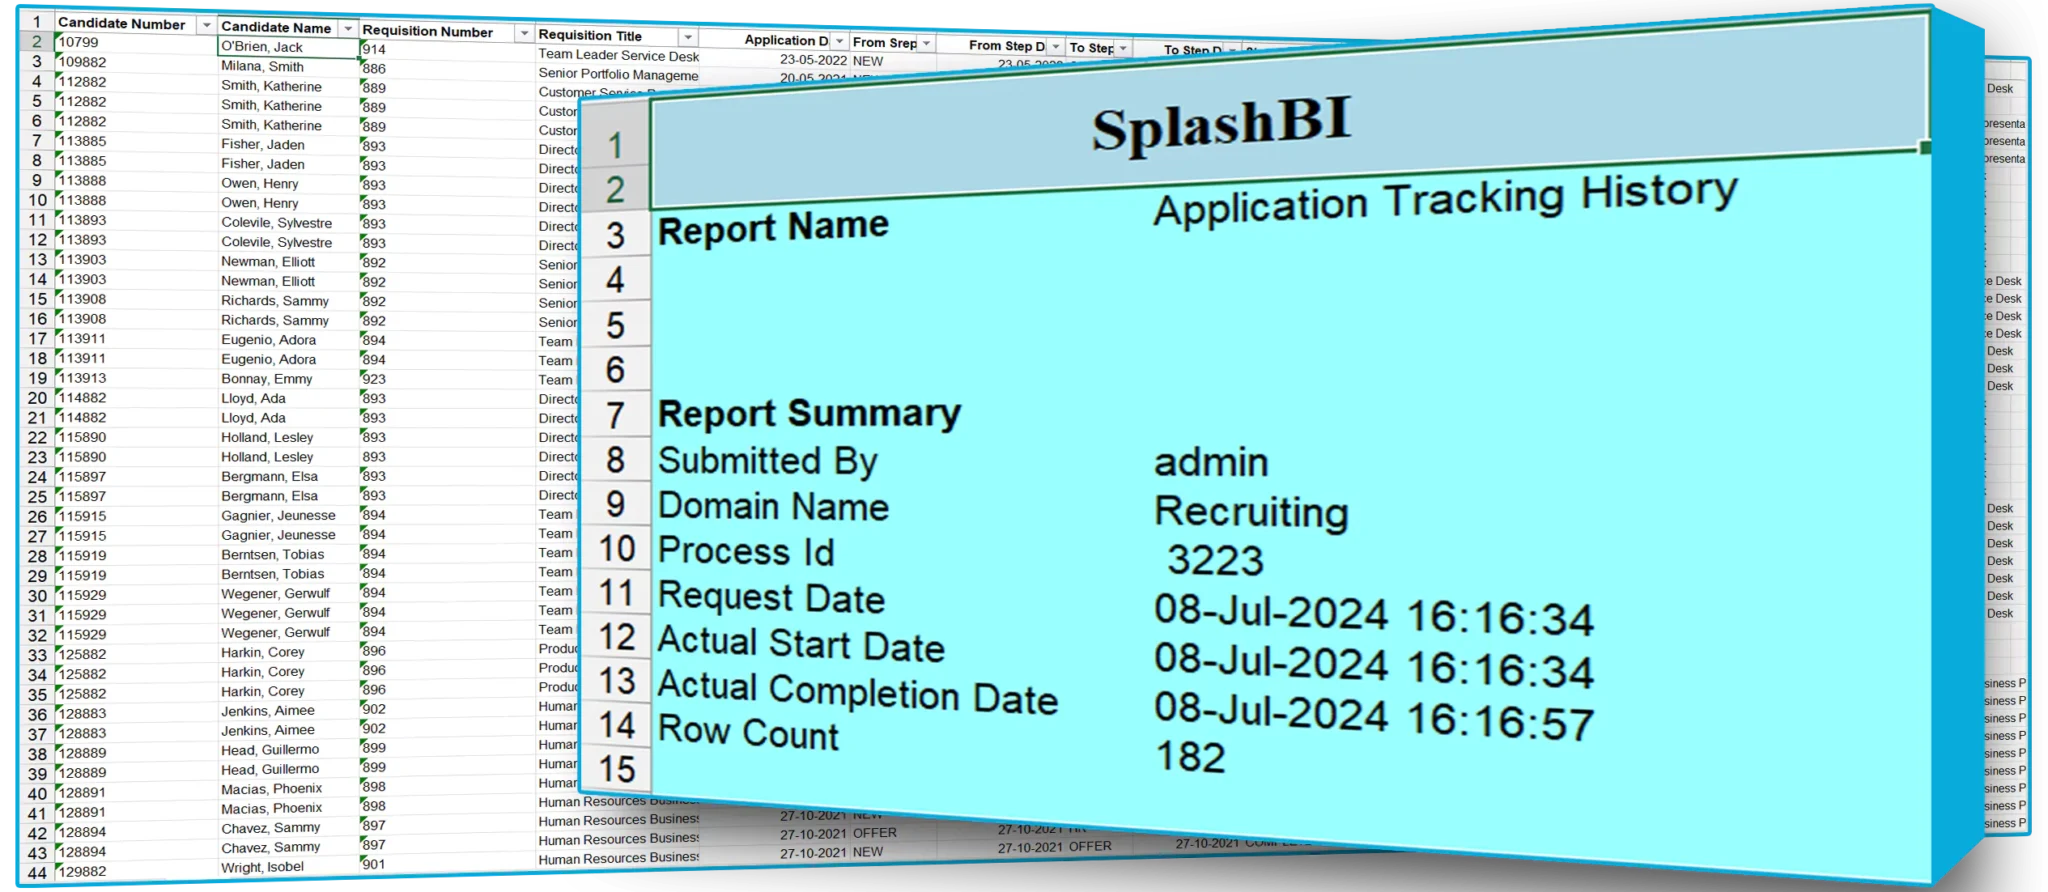Viewport: 2048px width, 892px height.
Task: Click the Team Leader Service Desk cell
Action: point(618,56)
